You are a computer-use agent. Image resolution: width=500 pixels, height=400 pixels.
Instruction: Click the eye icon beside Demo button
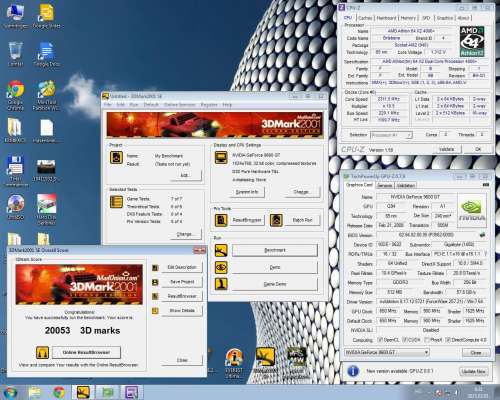point(221,267)
